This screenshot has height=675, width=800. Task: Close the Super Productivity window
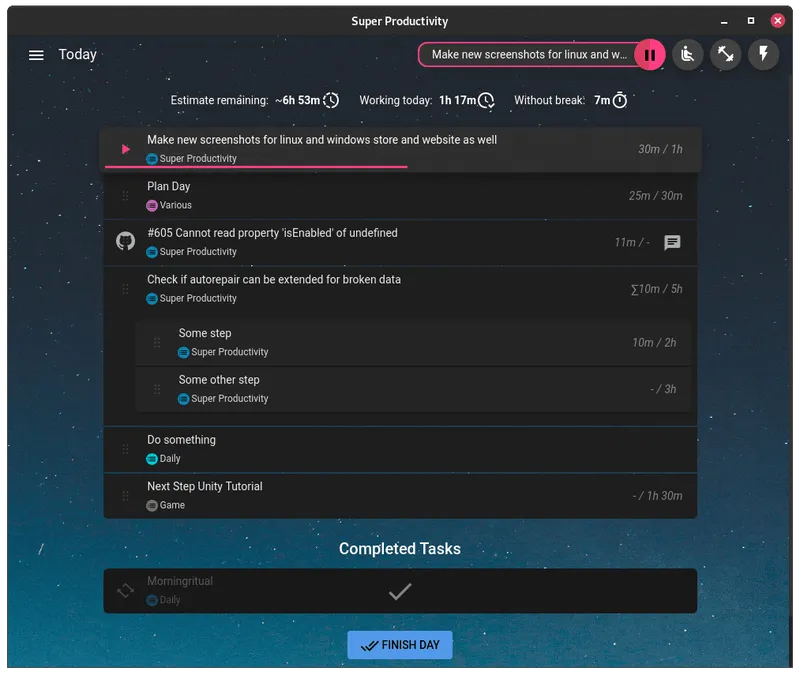click(x=778, y=21)
